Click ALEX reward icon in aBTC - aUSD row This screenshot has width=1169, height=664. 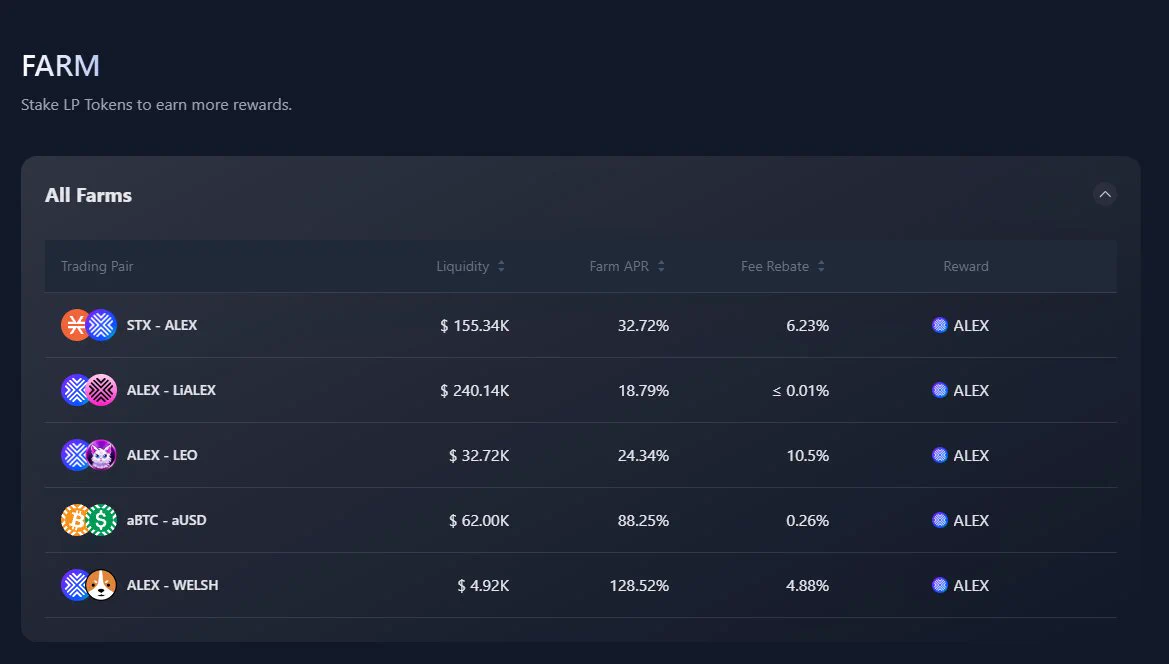coord(940,519)
